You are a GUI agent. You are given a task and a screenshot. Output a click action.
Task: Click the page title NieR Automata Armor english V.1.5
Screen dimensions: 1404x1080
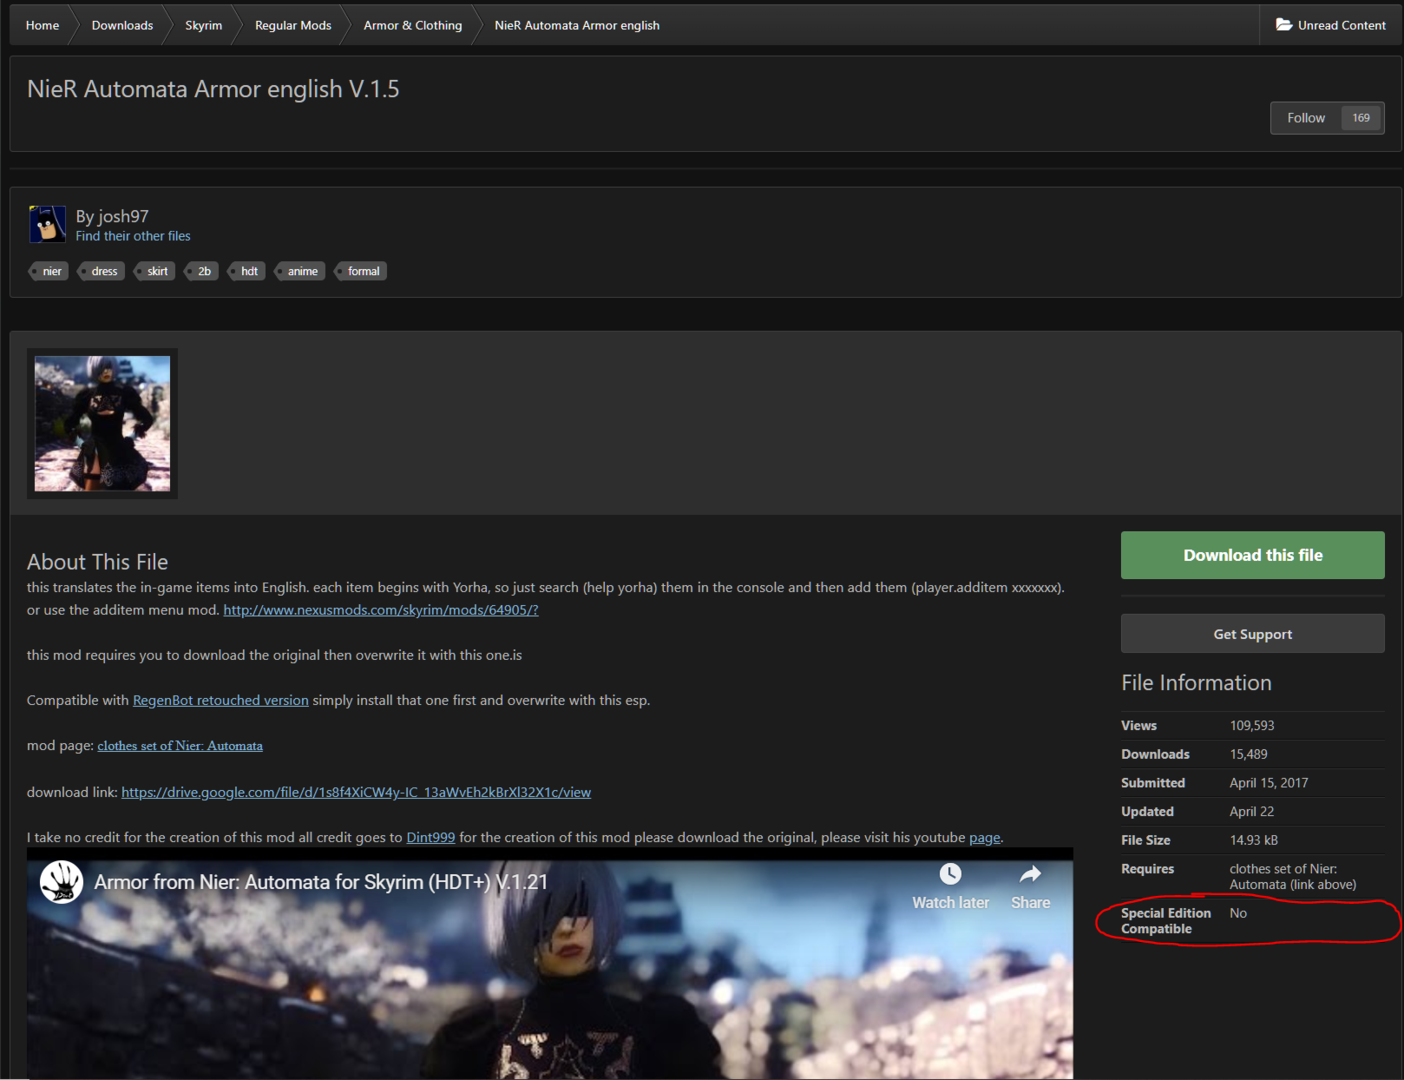point(213,89)
